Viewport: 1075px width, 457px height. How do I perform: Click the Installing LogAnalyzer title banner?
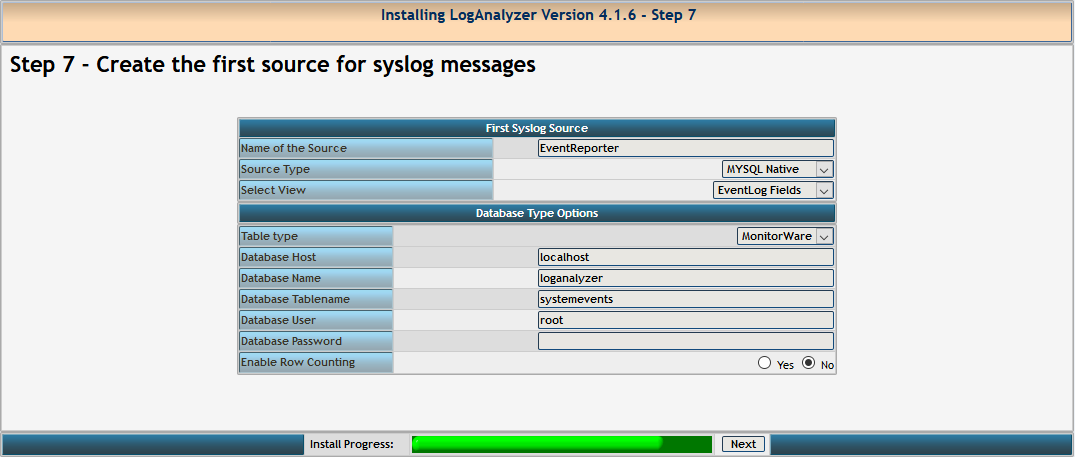coord(537,16)
